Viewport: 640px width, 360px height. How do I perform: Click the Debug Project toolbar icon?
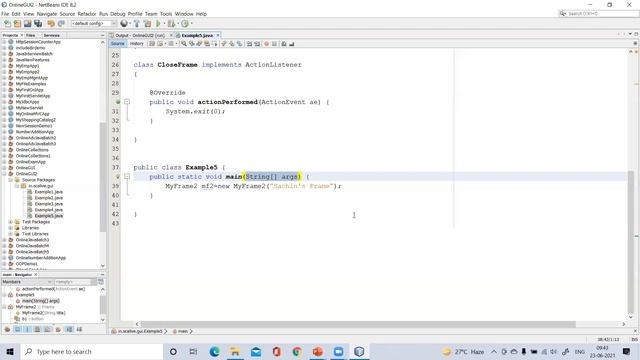pyautogui.click(x=171, y=24)
